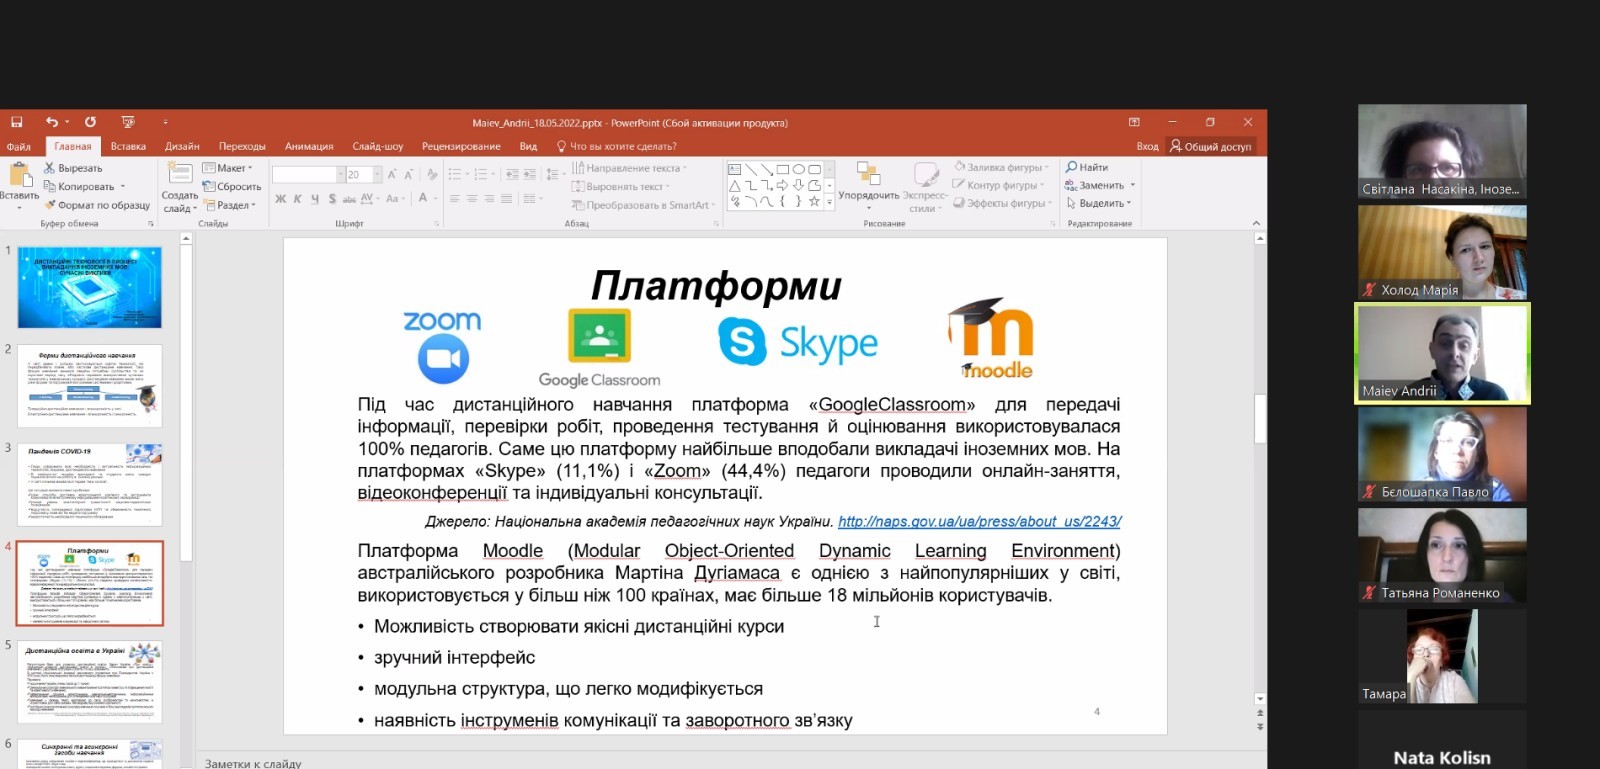The width and height of the screenshot is (1600, 769).
Task: Click the Общий доступ share button
Action: point(1211,146)
